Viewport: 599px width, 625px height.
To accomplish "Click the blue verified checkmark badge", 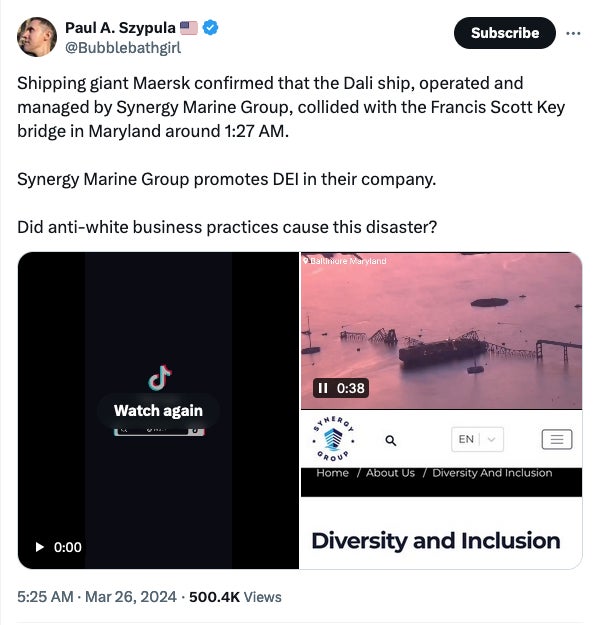I will point(210,28).
